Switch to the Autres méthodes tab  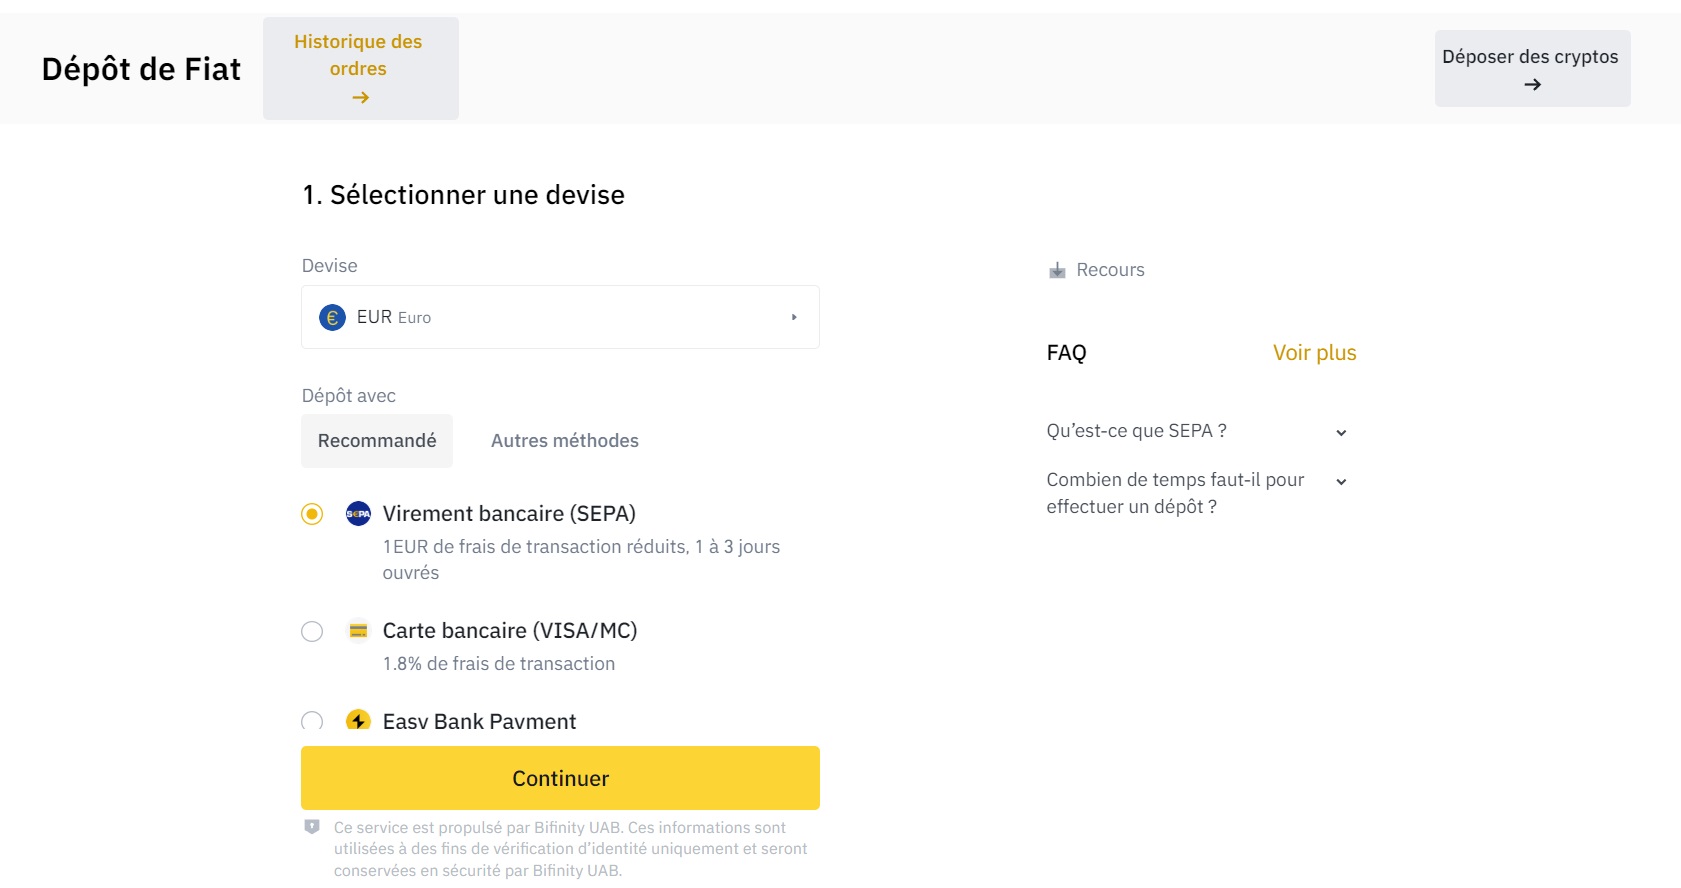pyautogui.click(x=564, y=440)
